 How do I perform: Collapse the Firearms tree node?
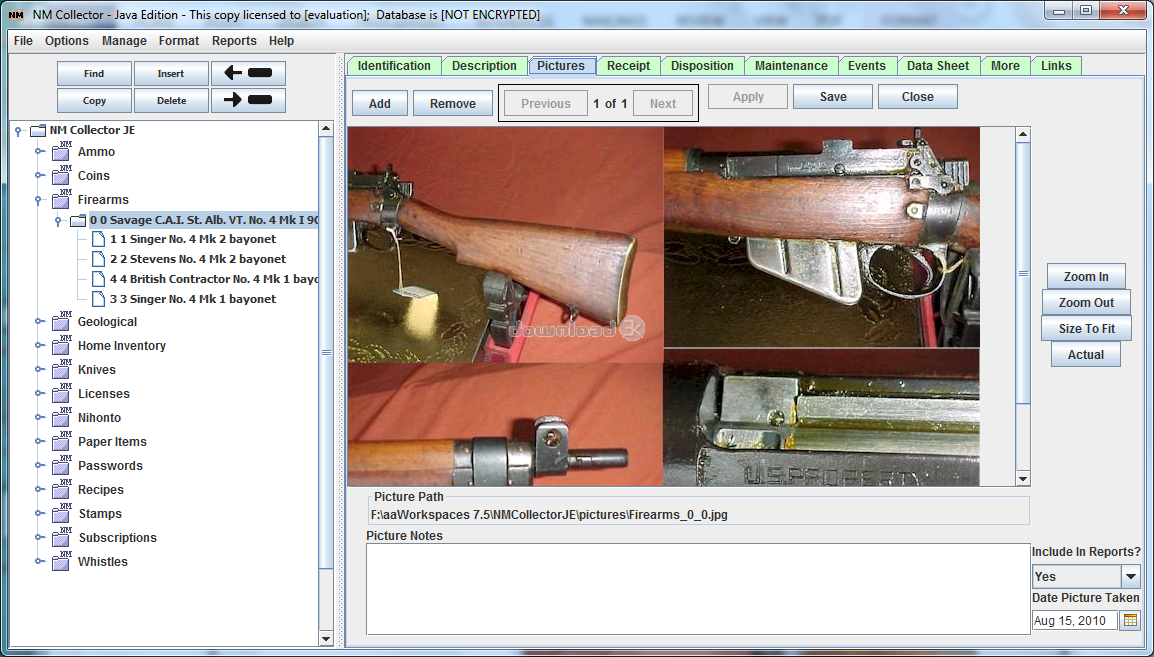(x=40, y=200)
